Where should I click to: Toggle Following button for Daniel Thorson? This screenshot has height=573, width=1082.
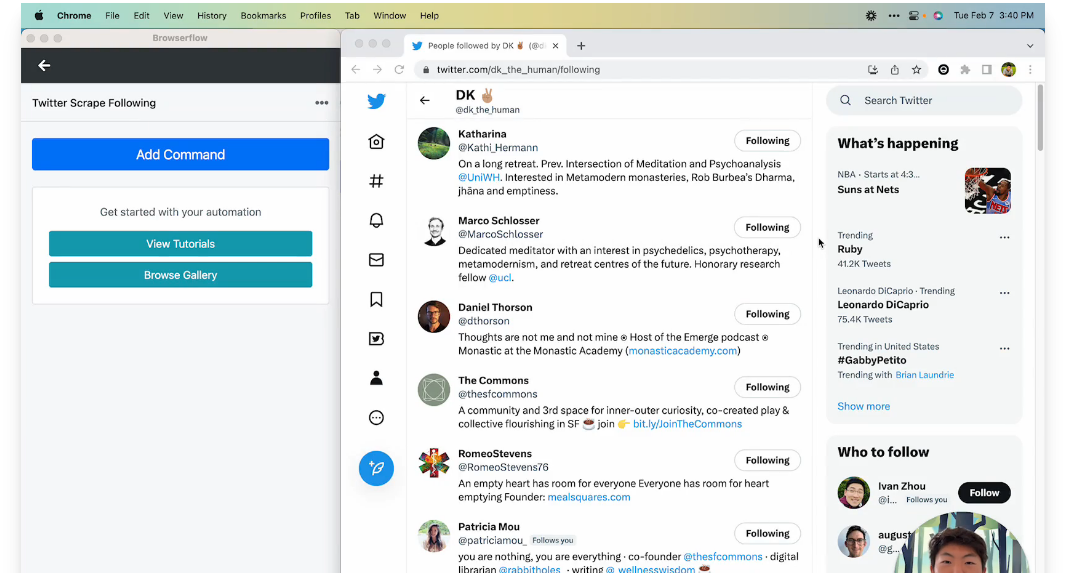point(767,314)
